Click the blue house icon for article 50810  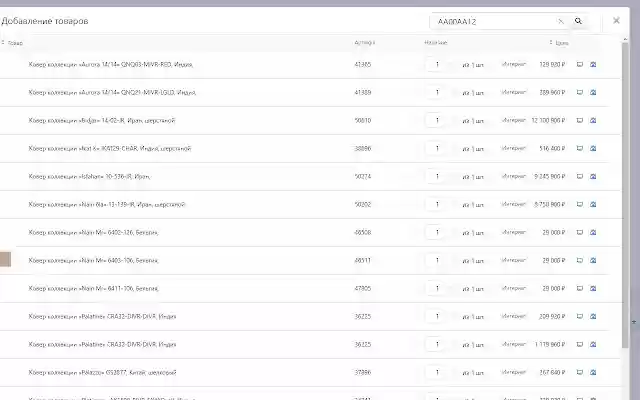point(593,120)
